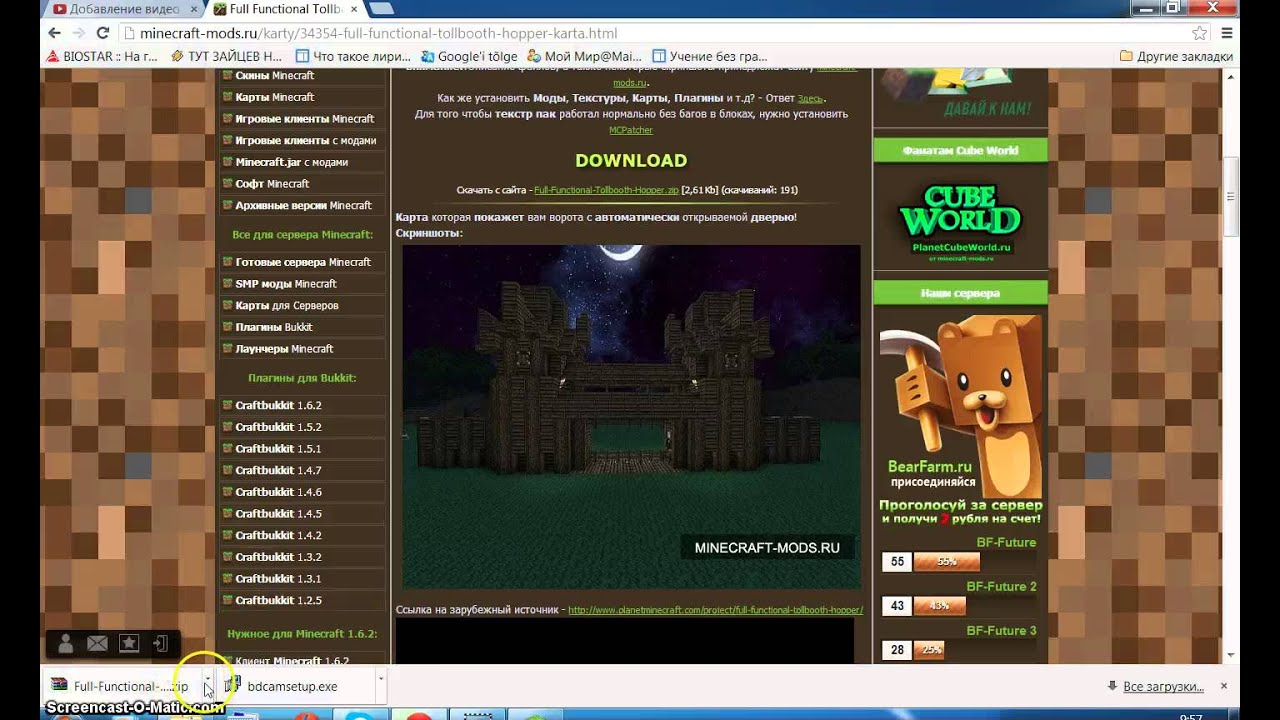Click the 'Здесь' answer link
The width and height of the screenshot is (1280, 720).
[810, 98]
